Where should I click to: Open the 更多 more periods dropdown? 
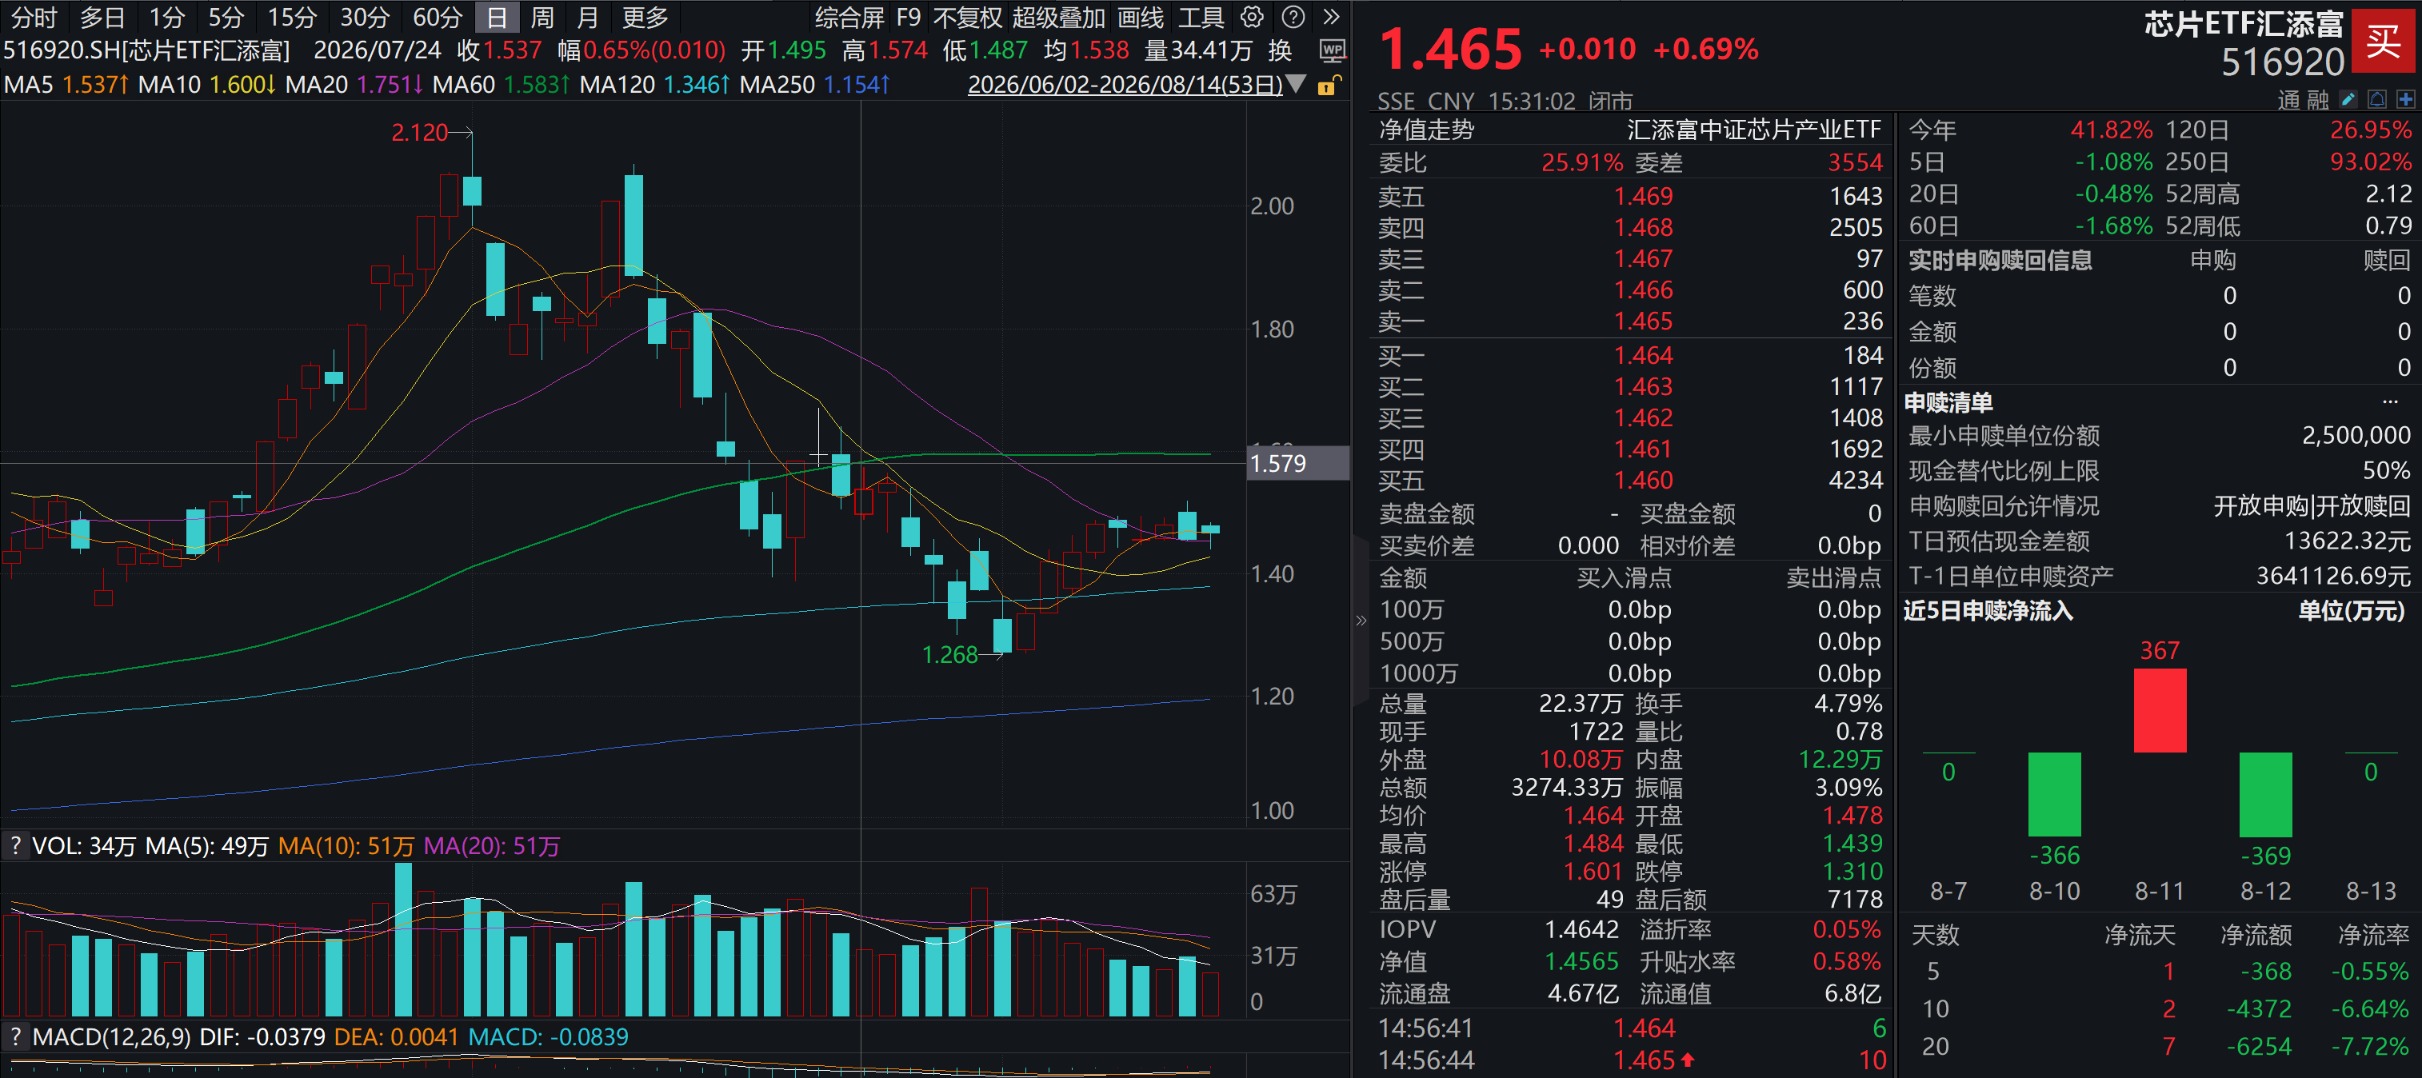coord(645,17)
